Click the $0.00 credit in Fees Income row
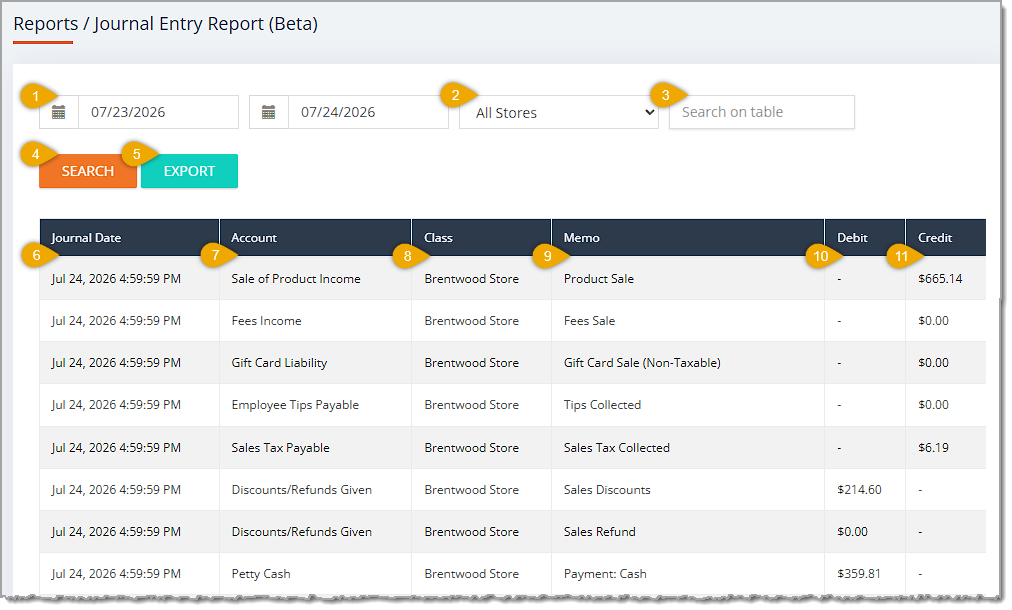The height and width of the screenshot is (610, 1012). coord(933,321)
